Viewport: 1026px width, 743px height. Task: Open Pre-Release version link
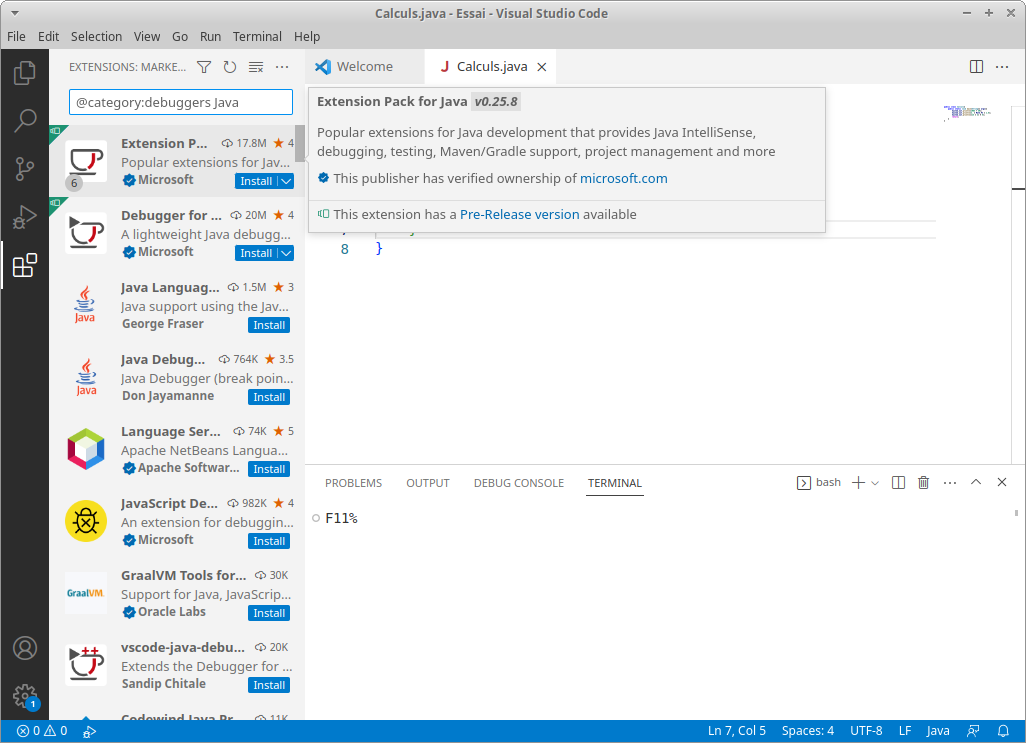pyautogui.click(x=520, y=215)
